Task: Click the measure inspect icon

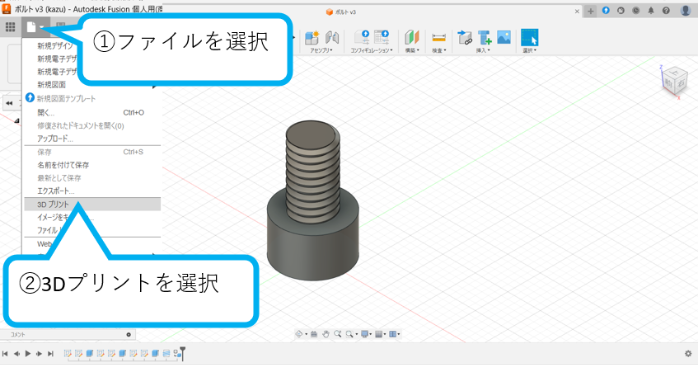Action: point(438,38)
